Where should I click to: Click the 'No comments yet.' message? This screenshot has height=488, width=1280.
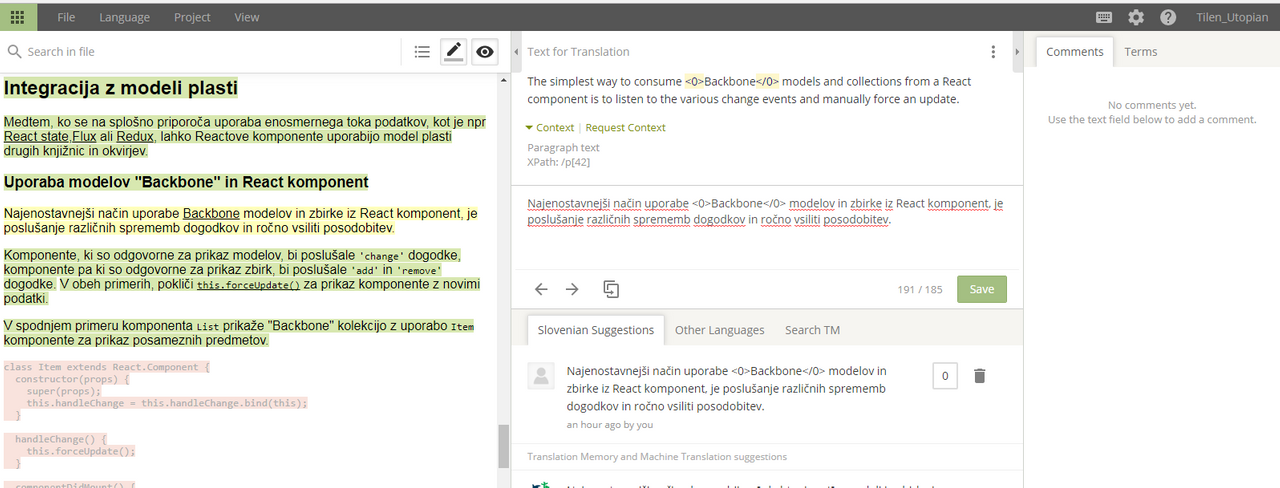point(1152,105)
